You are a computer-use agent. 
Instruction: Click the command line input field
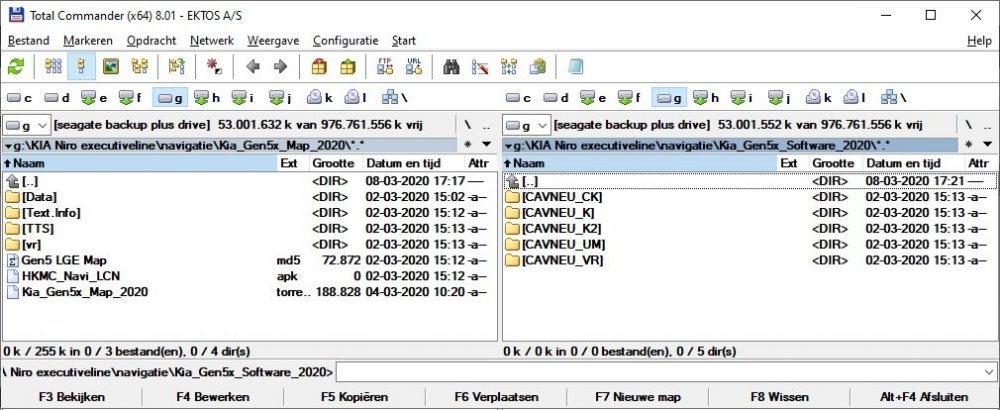(665, 372)
